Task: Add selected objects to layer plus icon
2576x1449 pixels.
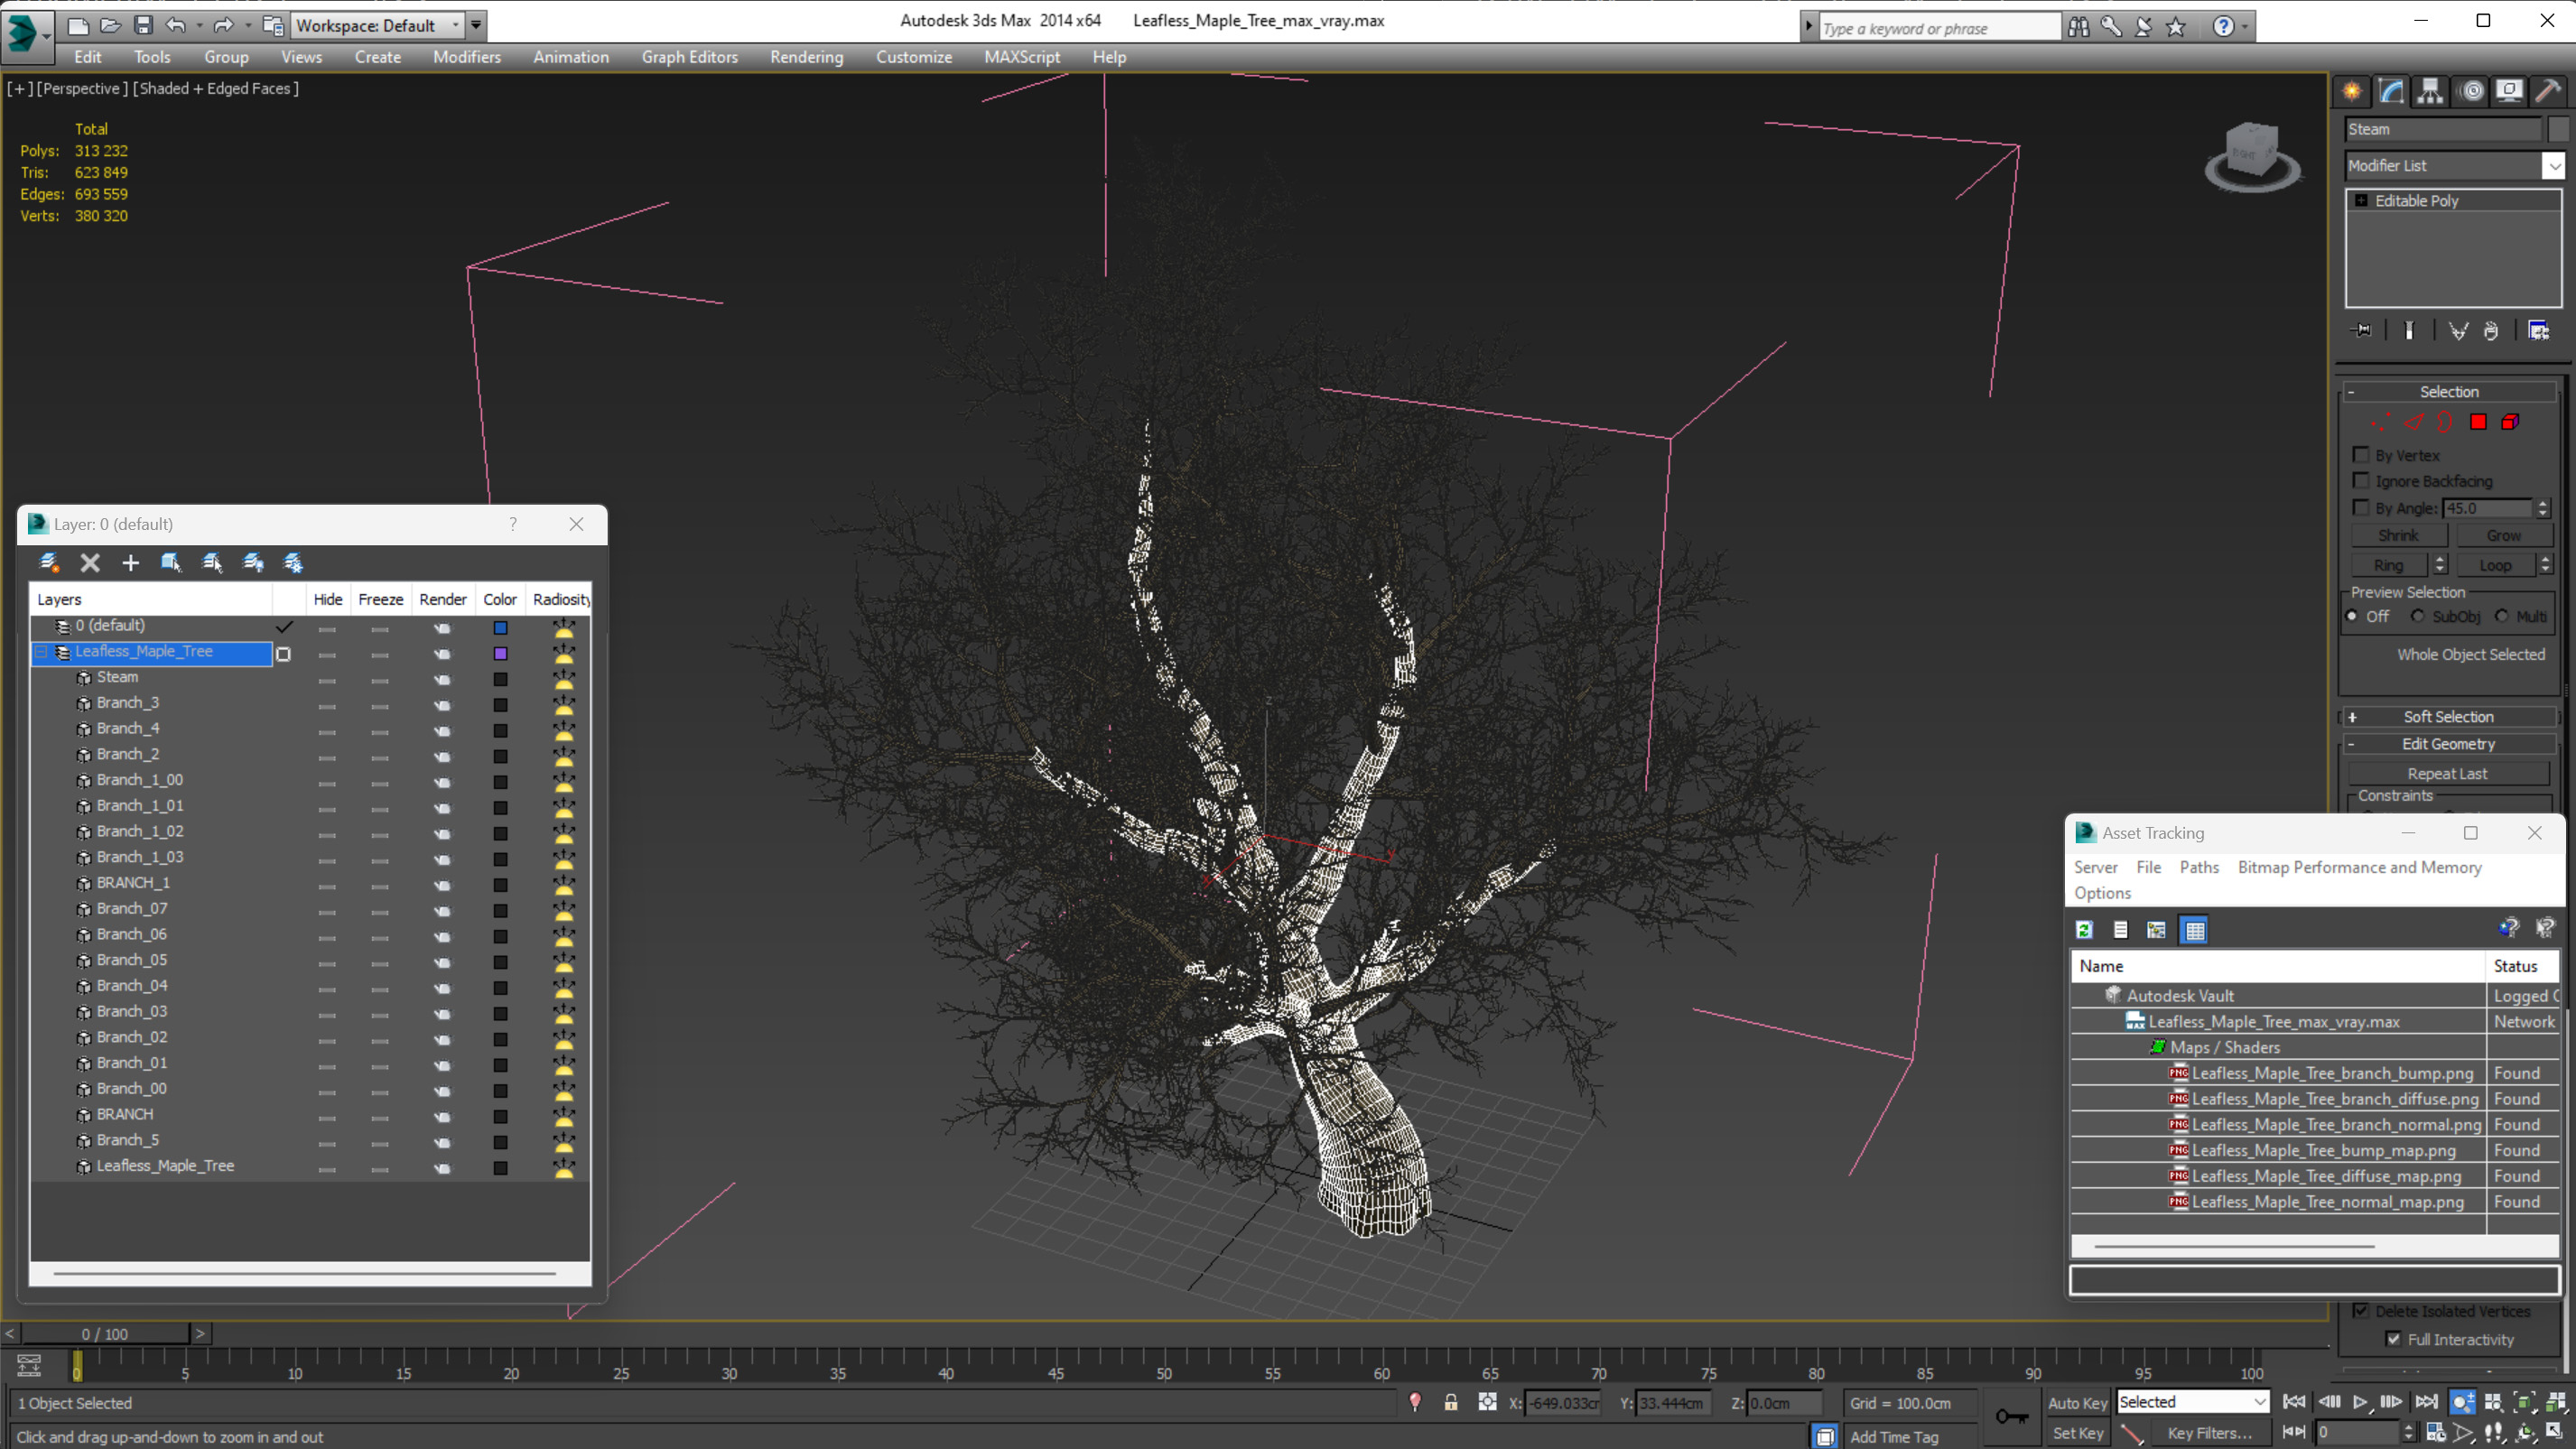Action: pyautogui.click(x=130, y=563)
